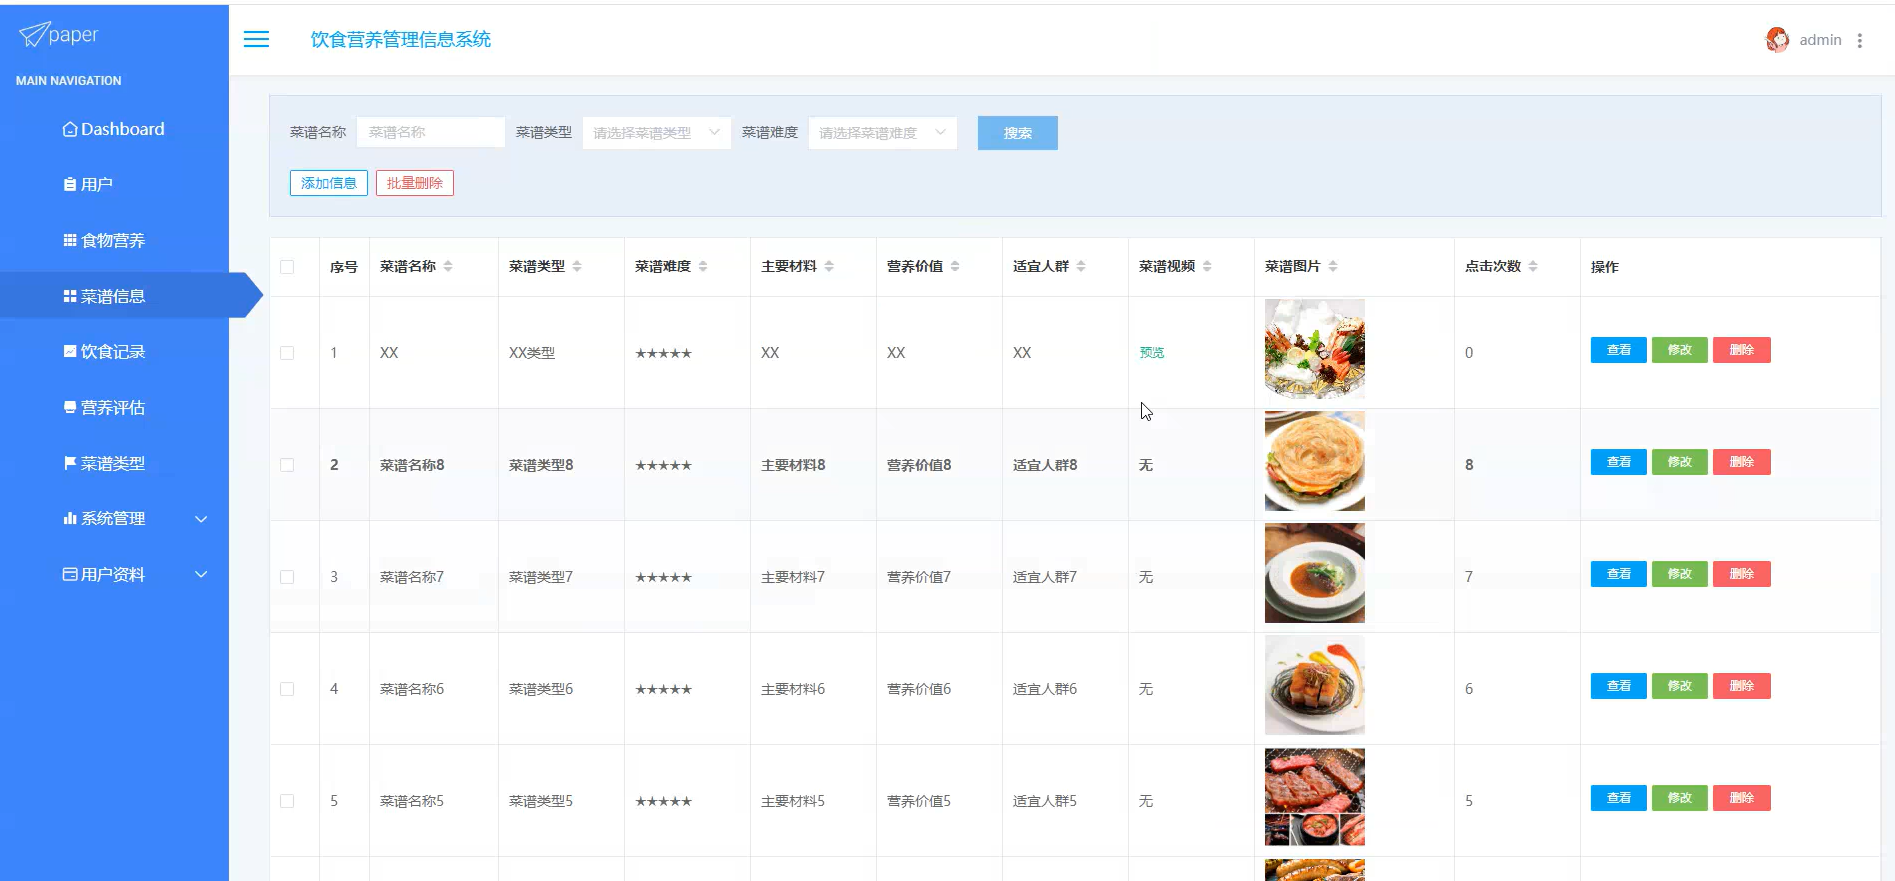The width and height of the screenshot is (1895, 881).
Task: Open the braised pork image in 菜谱名称6 row
Action: click(1314, 685)
